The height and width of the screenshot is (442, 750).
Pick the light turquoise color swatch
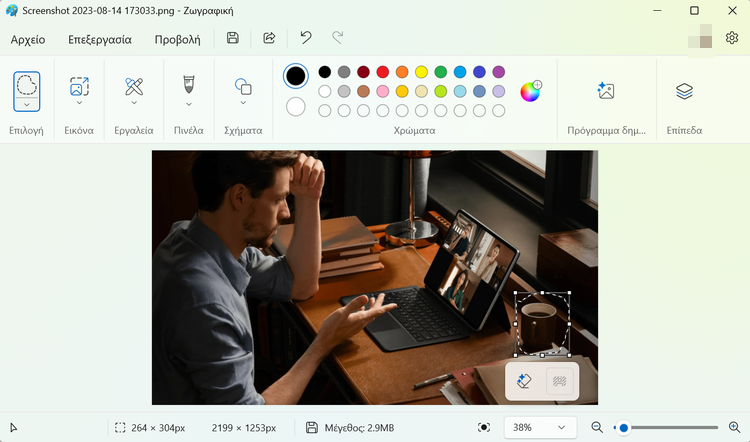tap(460, 91)
